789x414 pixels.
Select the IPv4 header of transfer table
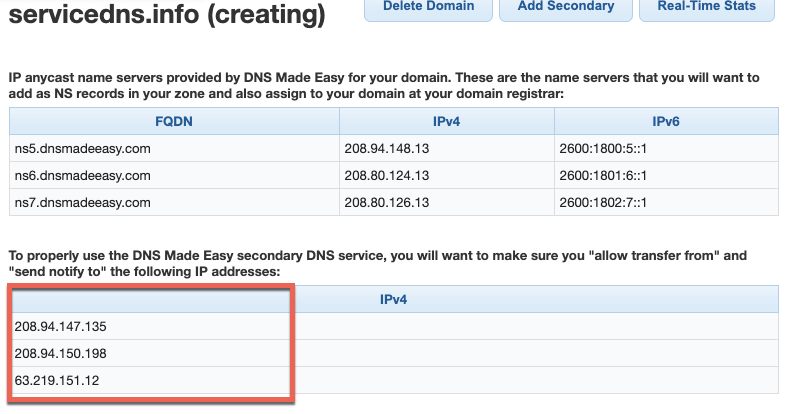point(393,299)
